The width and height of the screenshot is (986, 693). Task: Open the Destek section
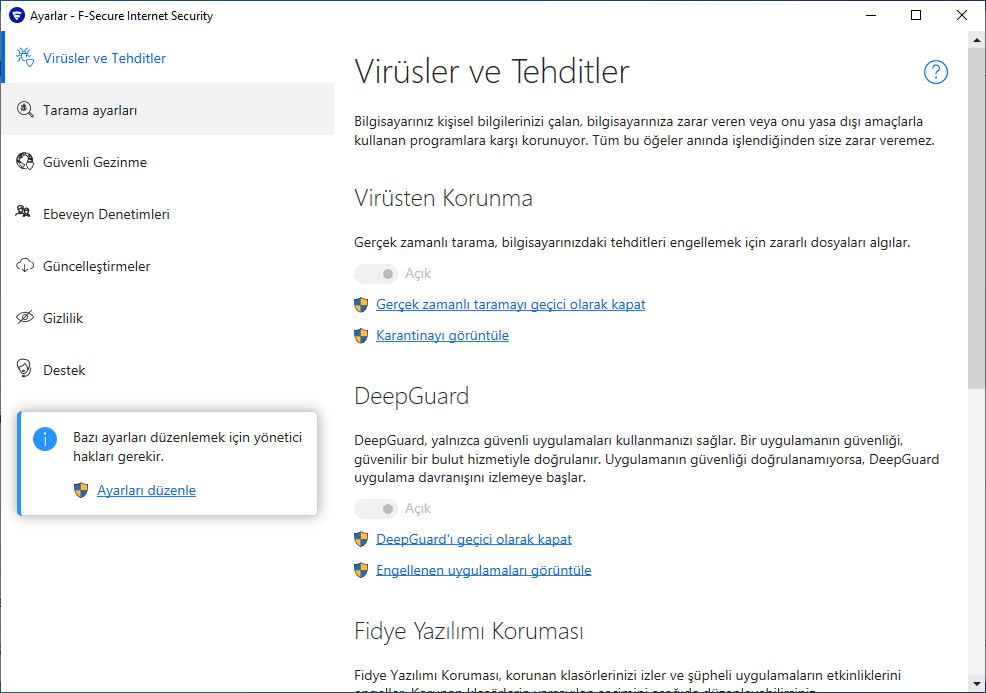pos(167,370)
